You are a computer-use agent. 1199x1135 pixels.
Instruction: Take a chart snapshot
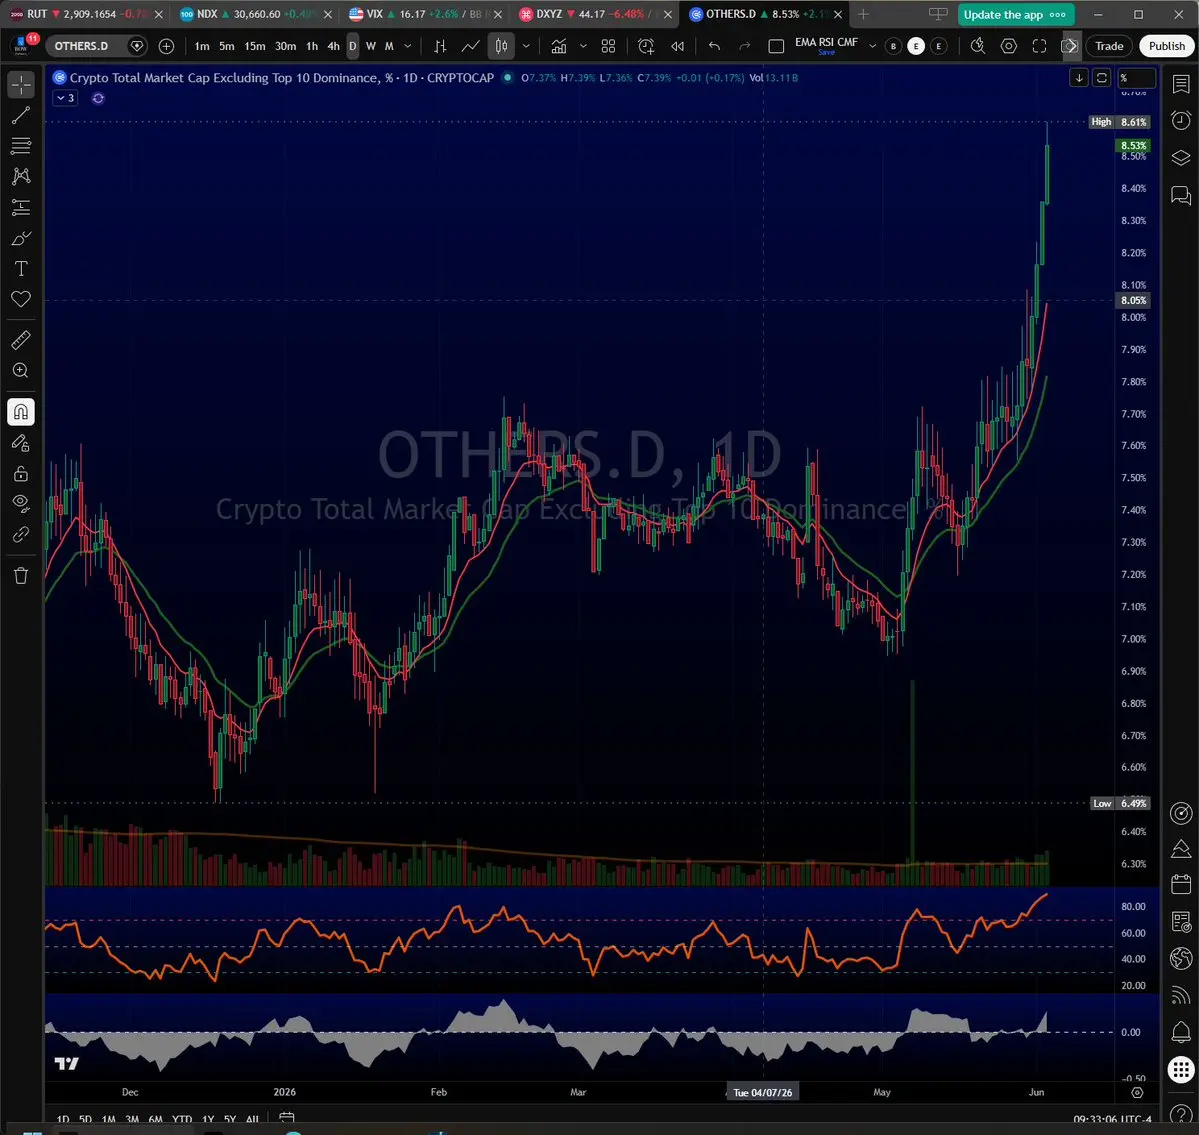click(x=1070, y=46)
